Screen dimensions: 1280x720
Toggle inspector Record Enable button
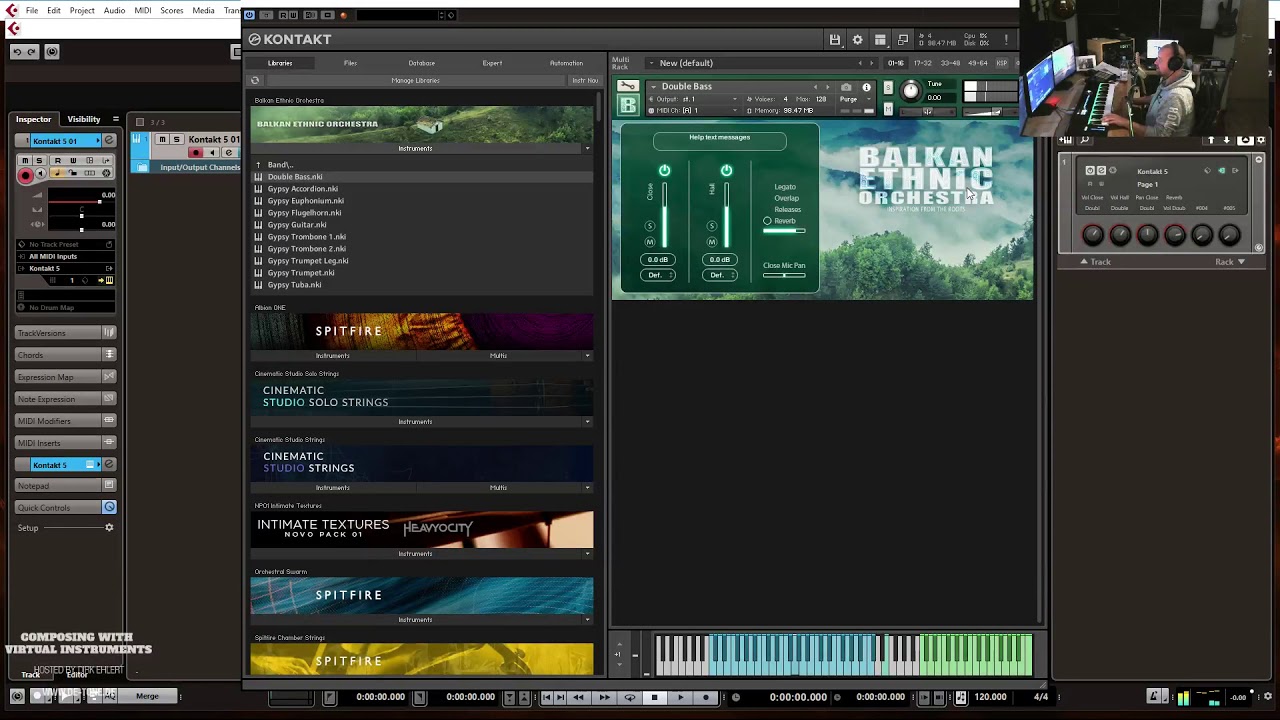coord(26,175)
